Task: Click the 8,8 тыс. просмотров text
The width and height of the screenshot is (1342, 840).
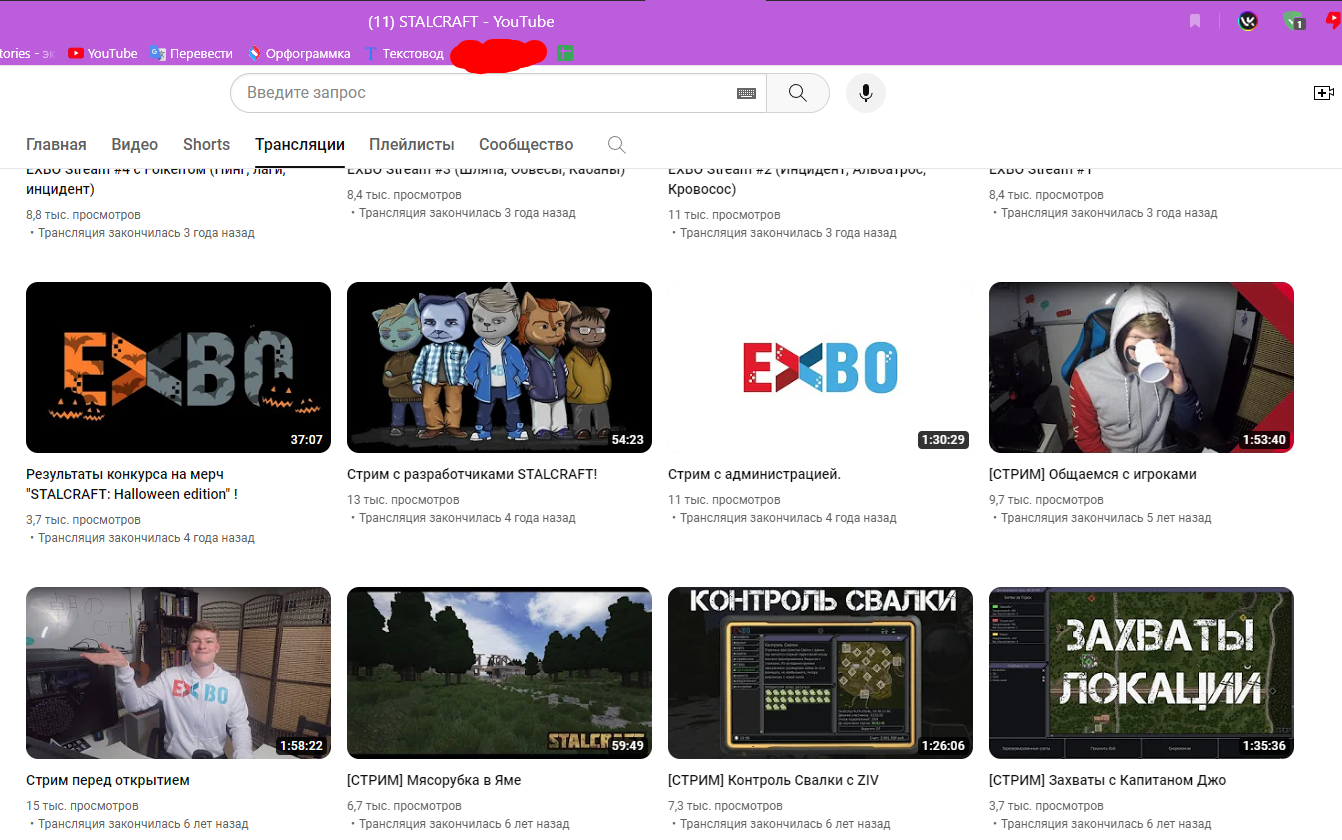Action: click(83, 215)
